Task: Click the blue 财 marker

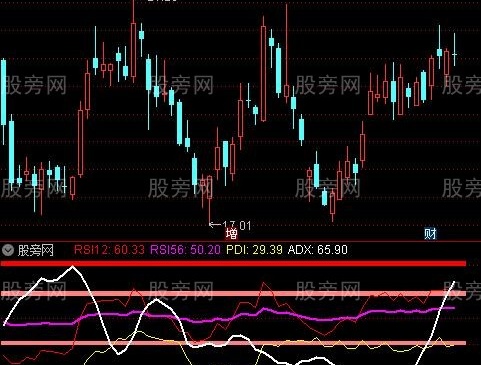Action: click(x=430, y=234)
